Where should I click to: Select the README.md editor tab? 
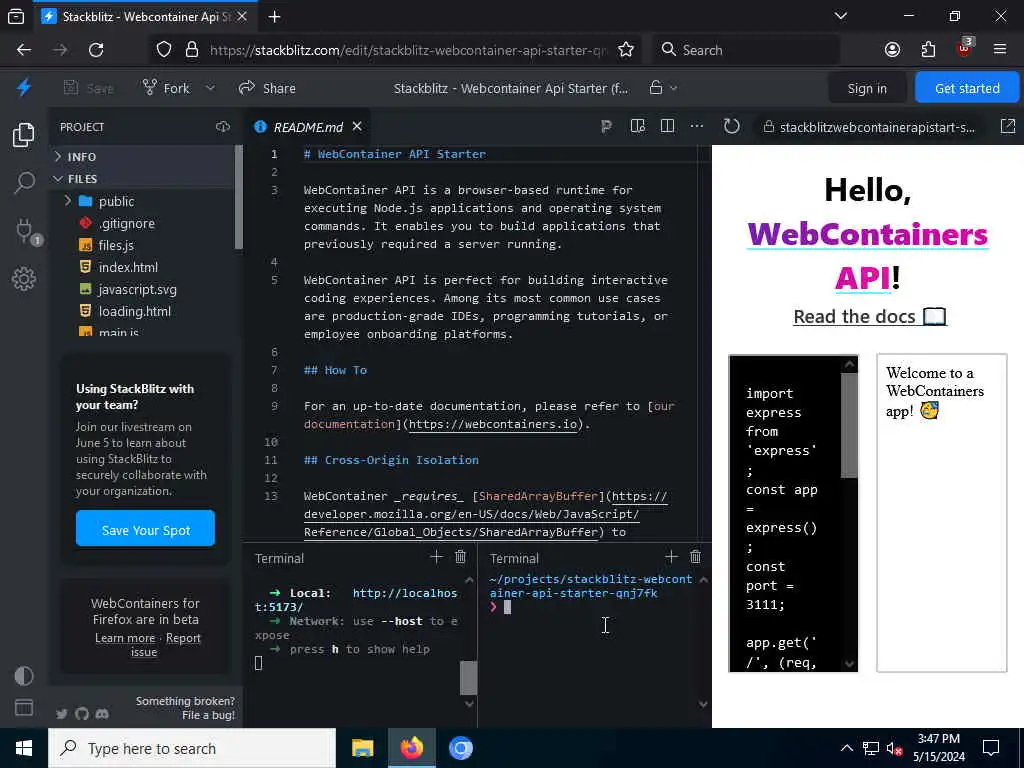[308, 127]
